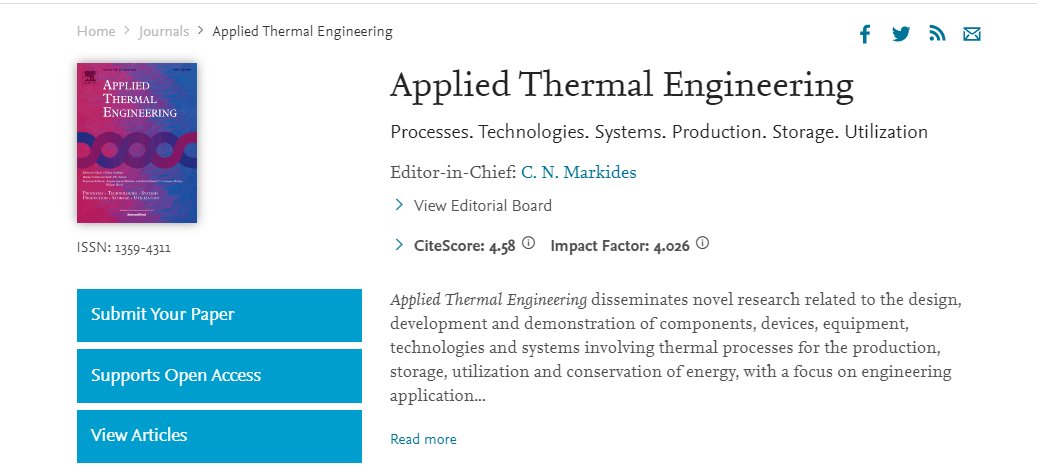Screen dimensions: 1037x465
Task: Click the CiteScore info icon
Action: [529, 243]
